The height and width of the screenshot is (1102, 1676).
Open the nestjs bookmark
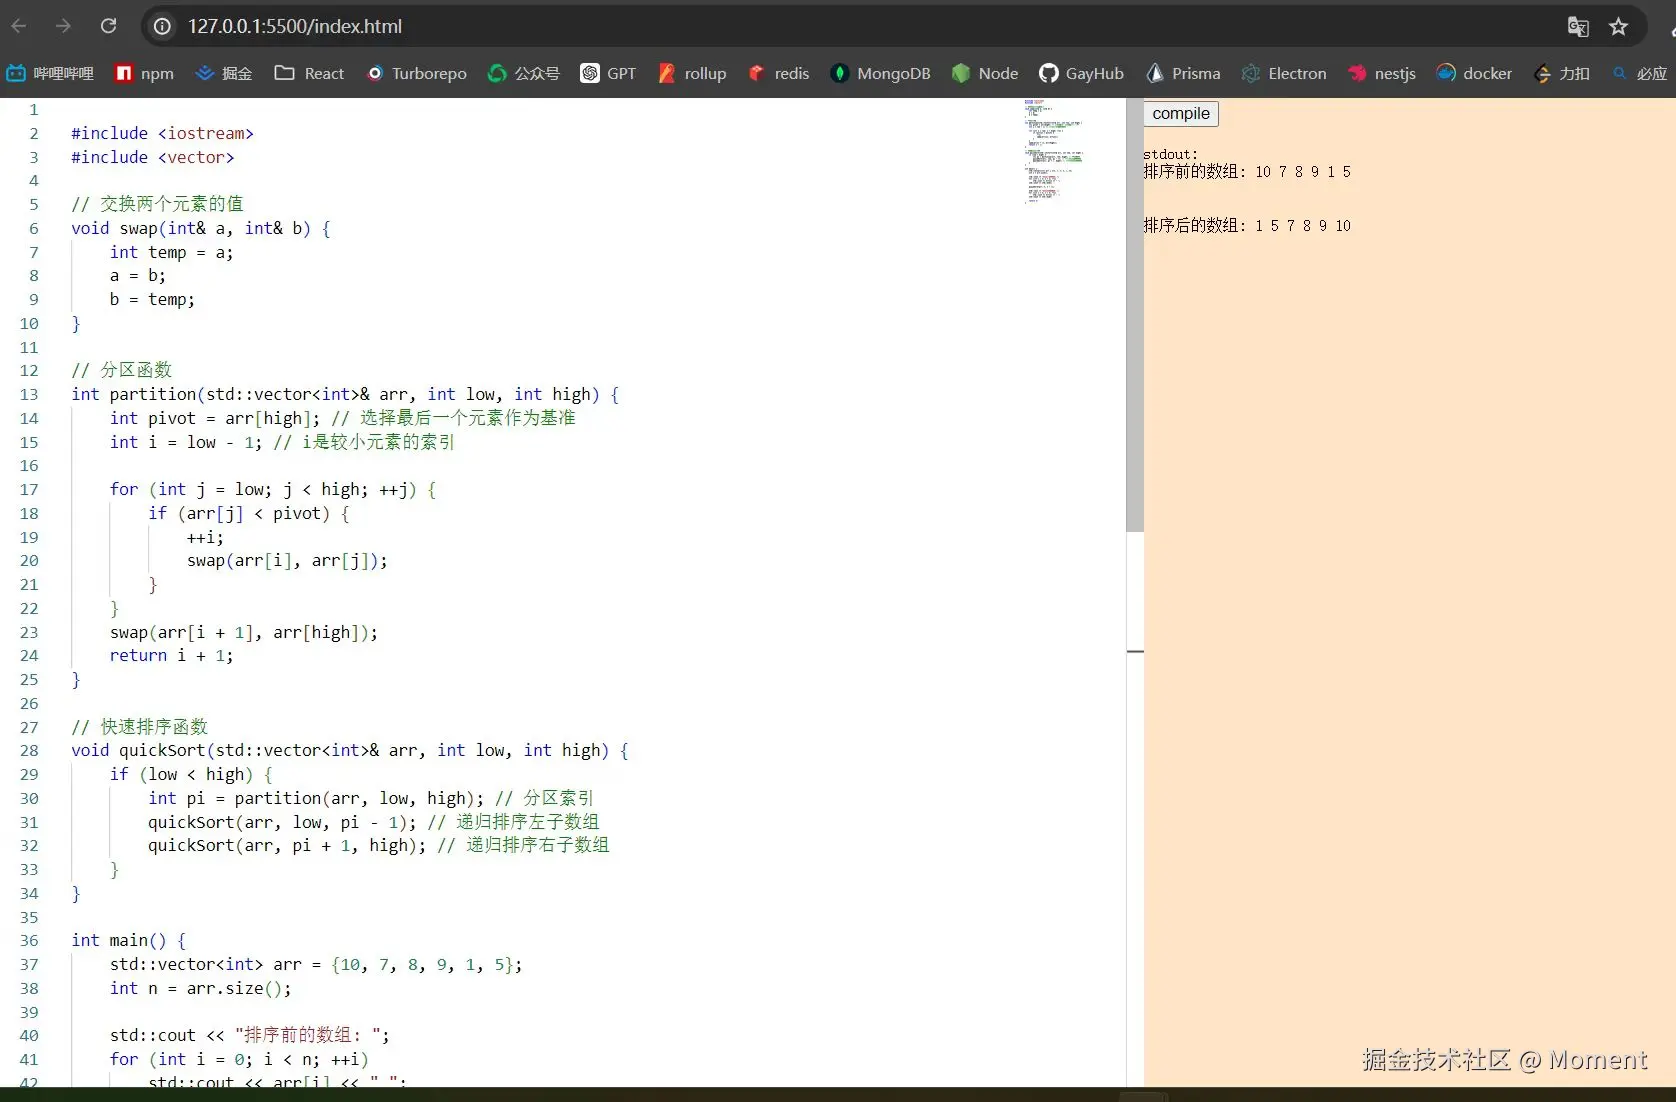(1382, 73)
